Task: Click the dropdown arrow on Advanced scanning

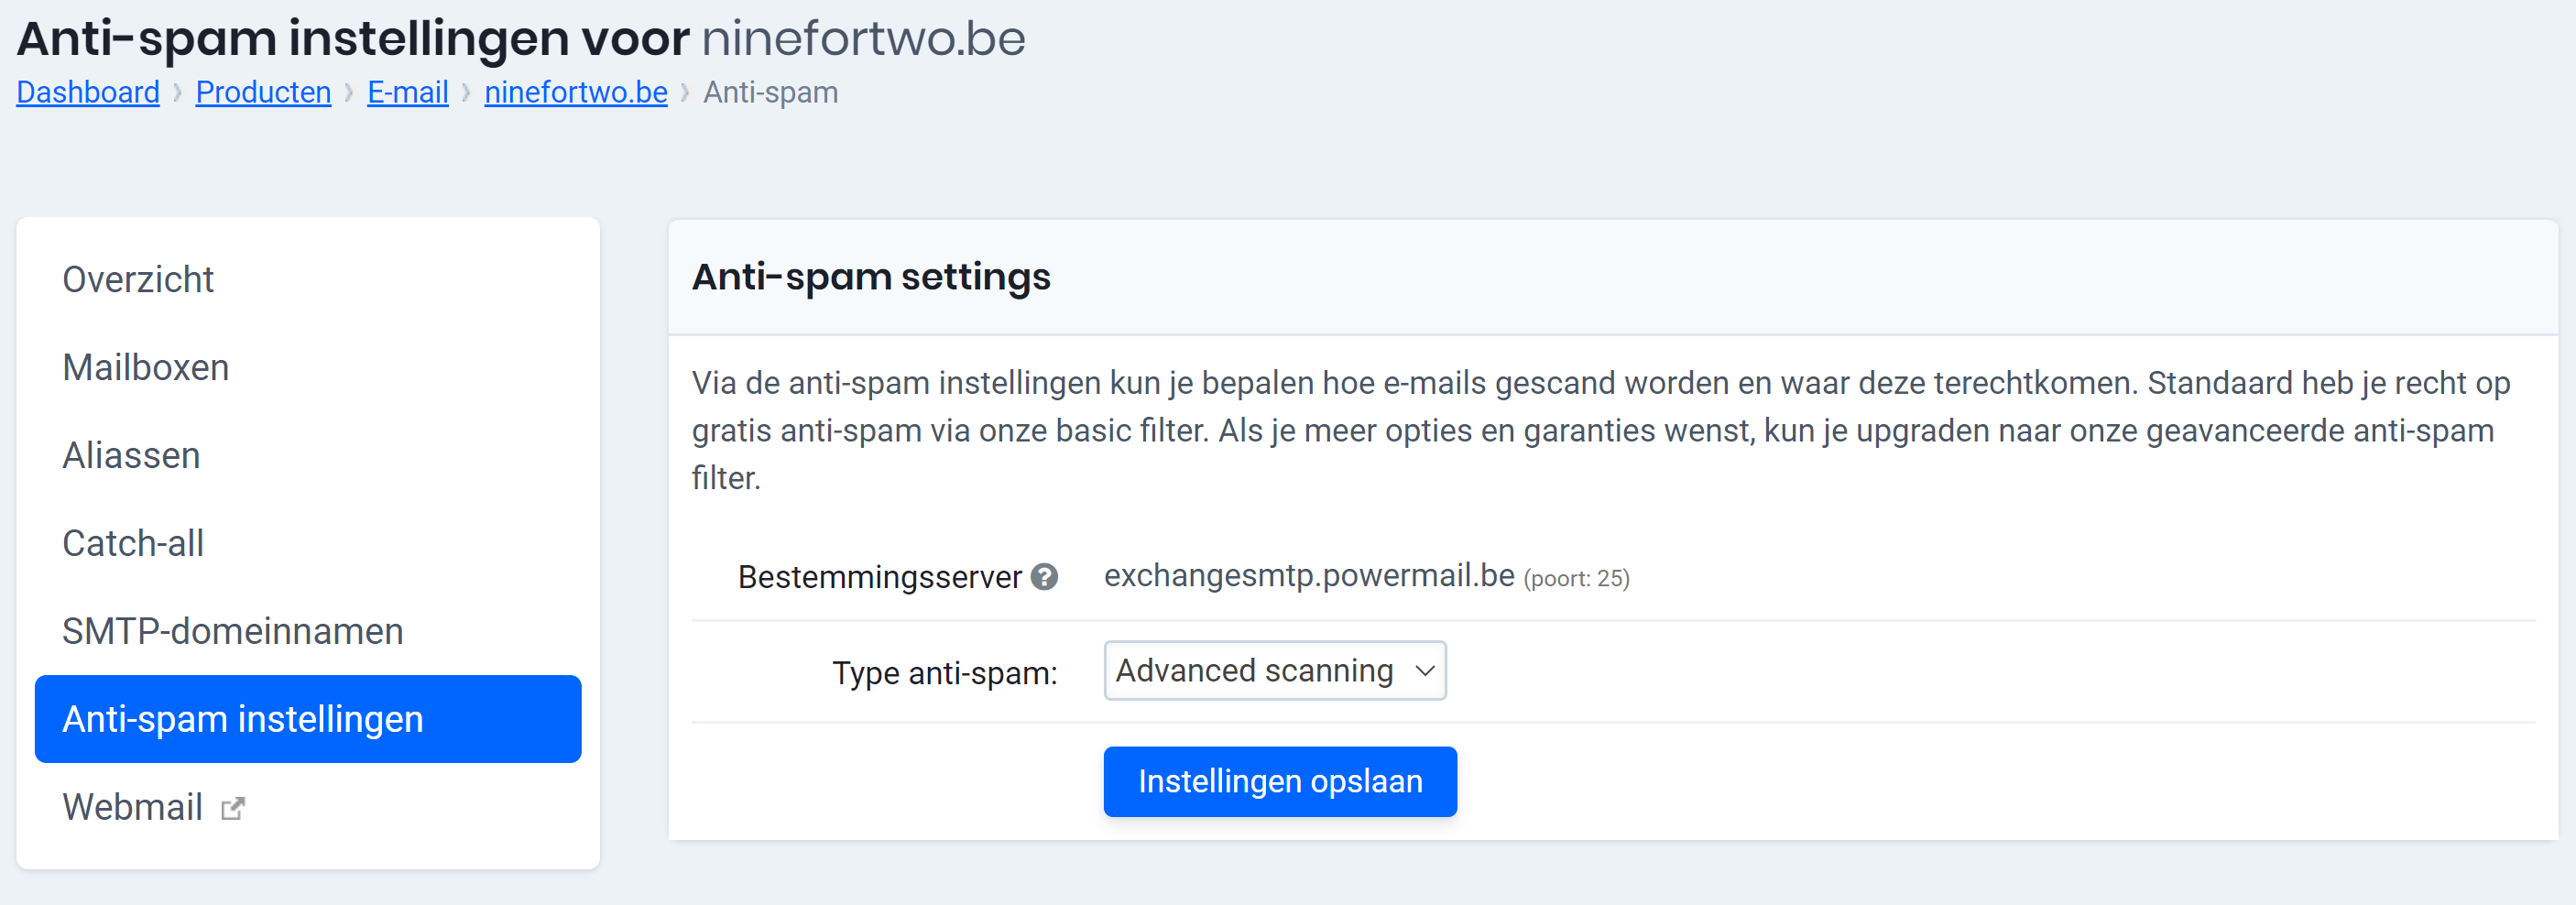Action: pyautogui.click(x=1424, y=671)
